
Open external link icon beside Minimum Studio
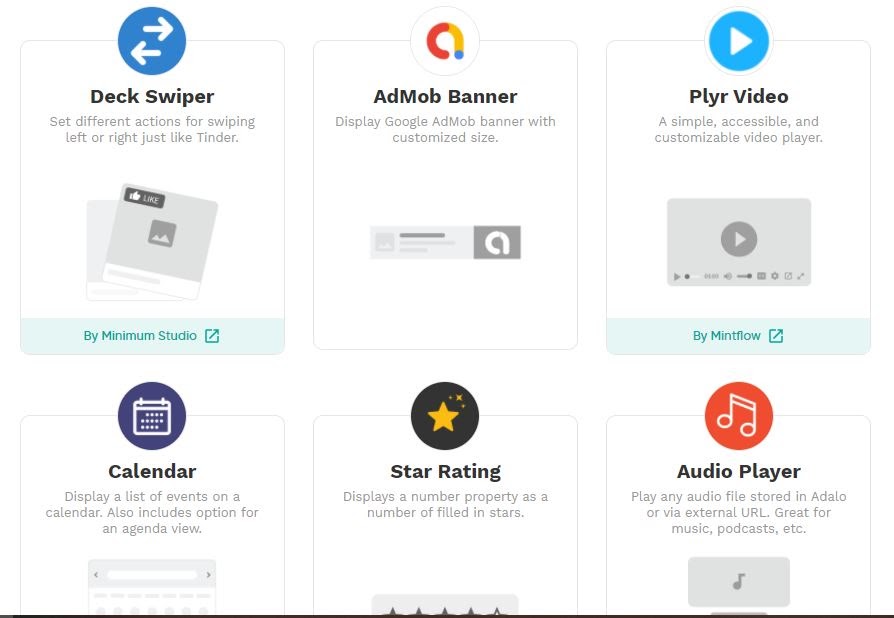pyautogui.click(x=212, y=336)
